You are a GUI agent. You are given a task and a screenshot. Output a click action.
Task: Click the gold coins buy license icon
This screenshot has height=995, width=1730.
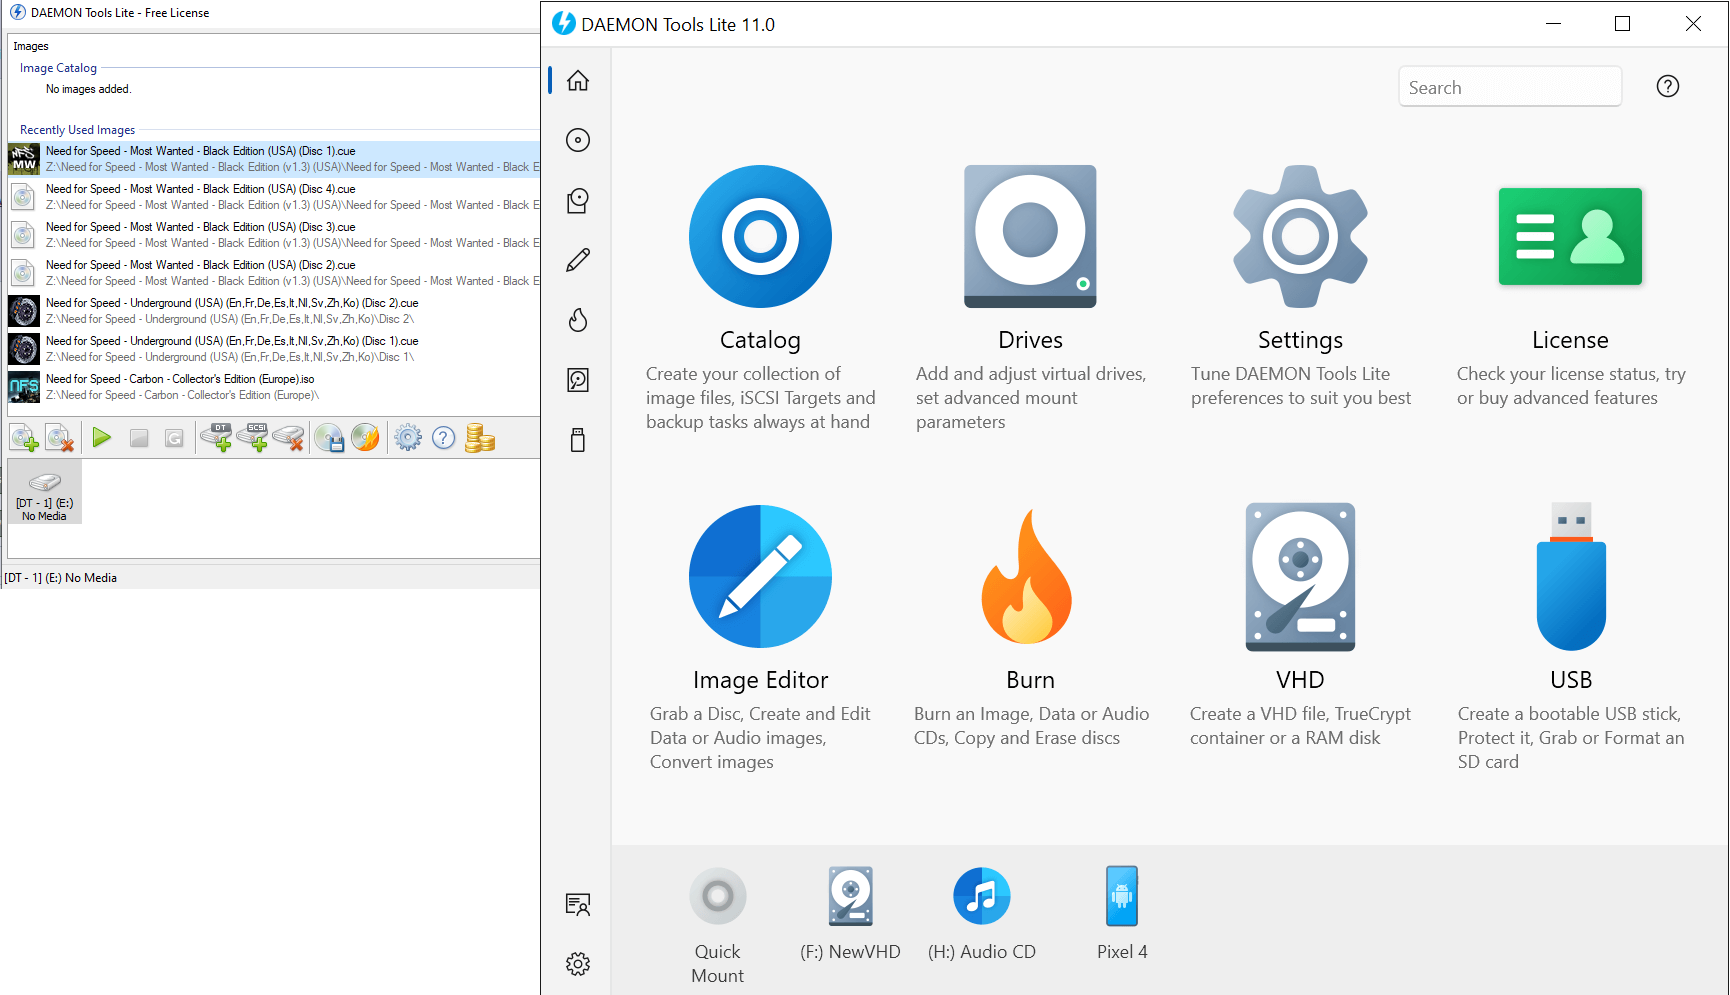(x=480, y=438)
